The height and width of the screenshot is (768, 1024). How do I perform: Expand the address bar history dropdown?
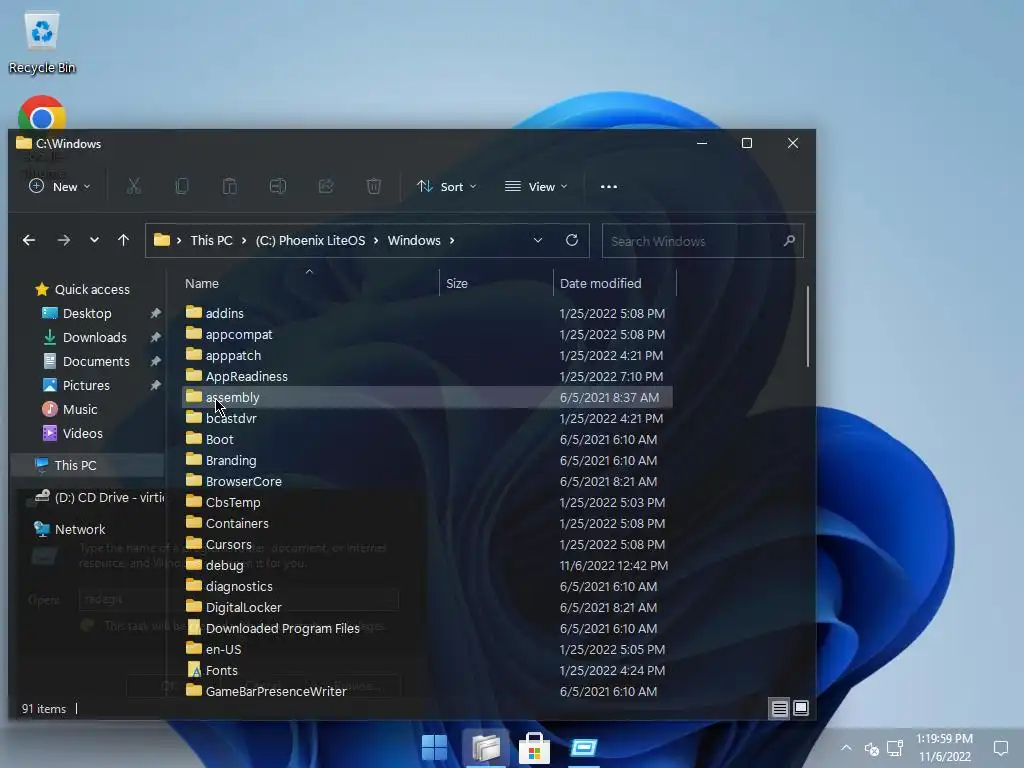point(537,240)
